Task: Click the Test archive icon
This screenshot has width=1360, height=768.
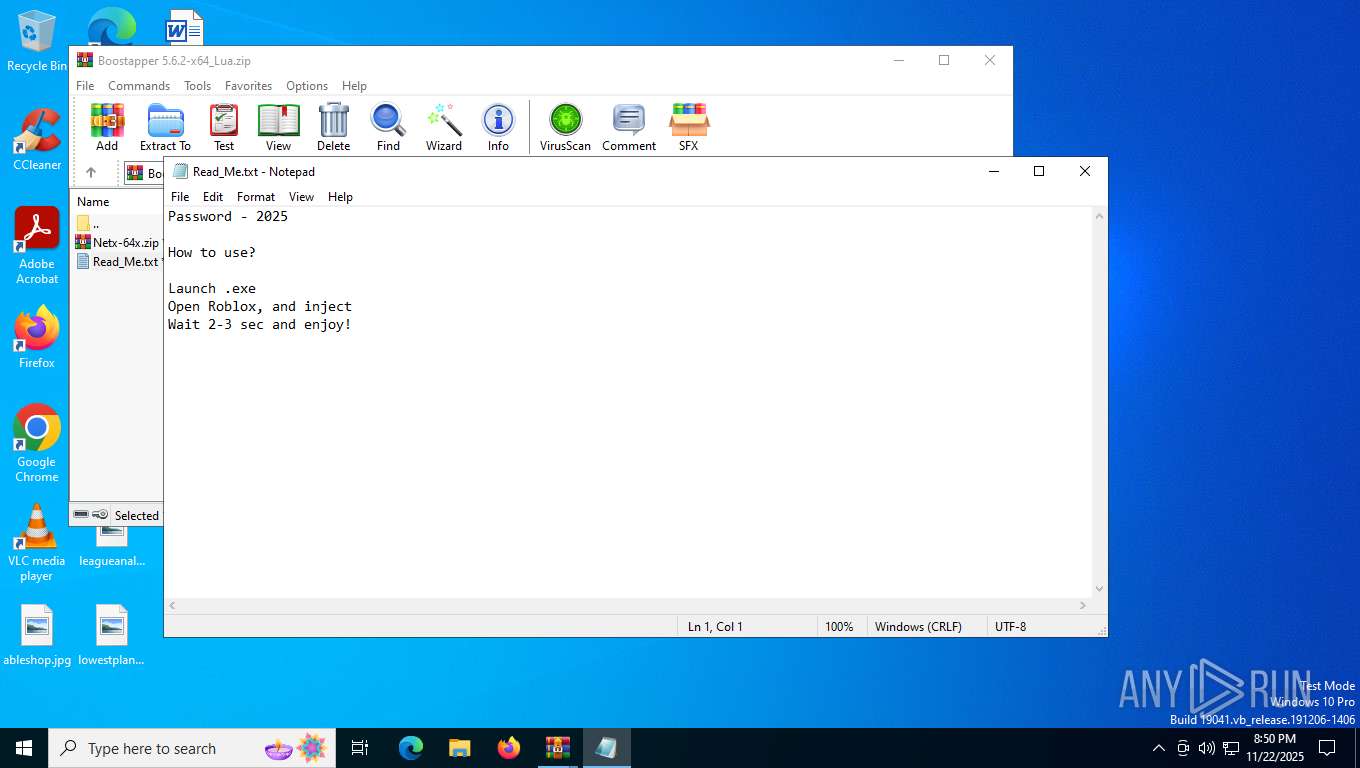Action: (224, 127)
